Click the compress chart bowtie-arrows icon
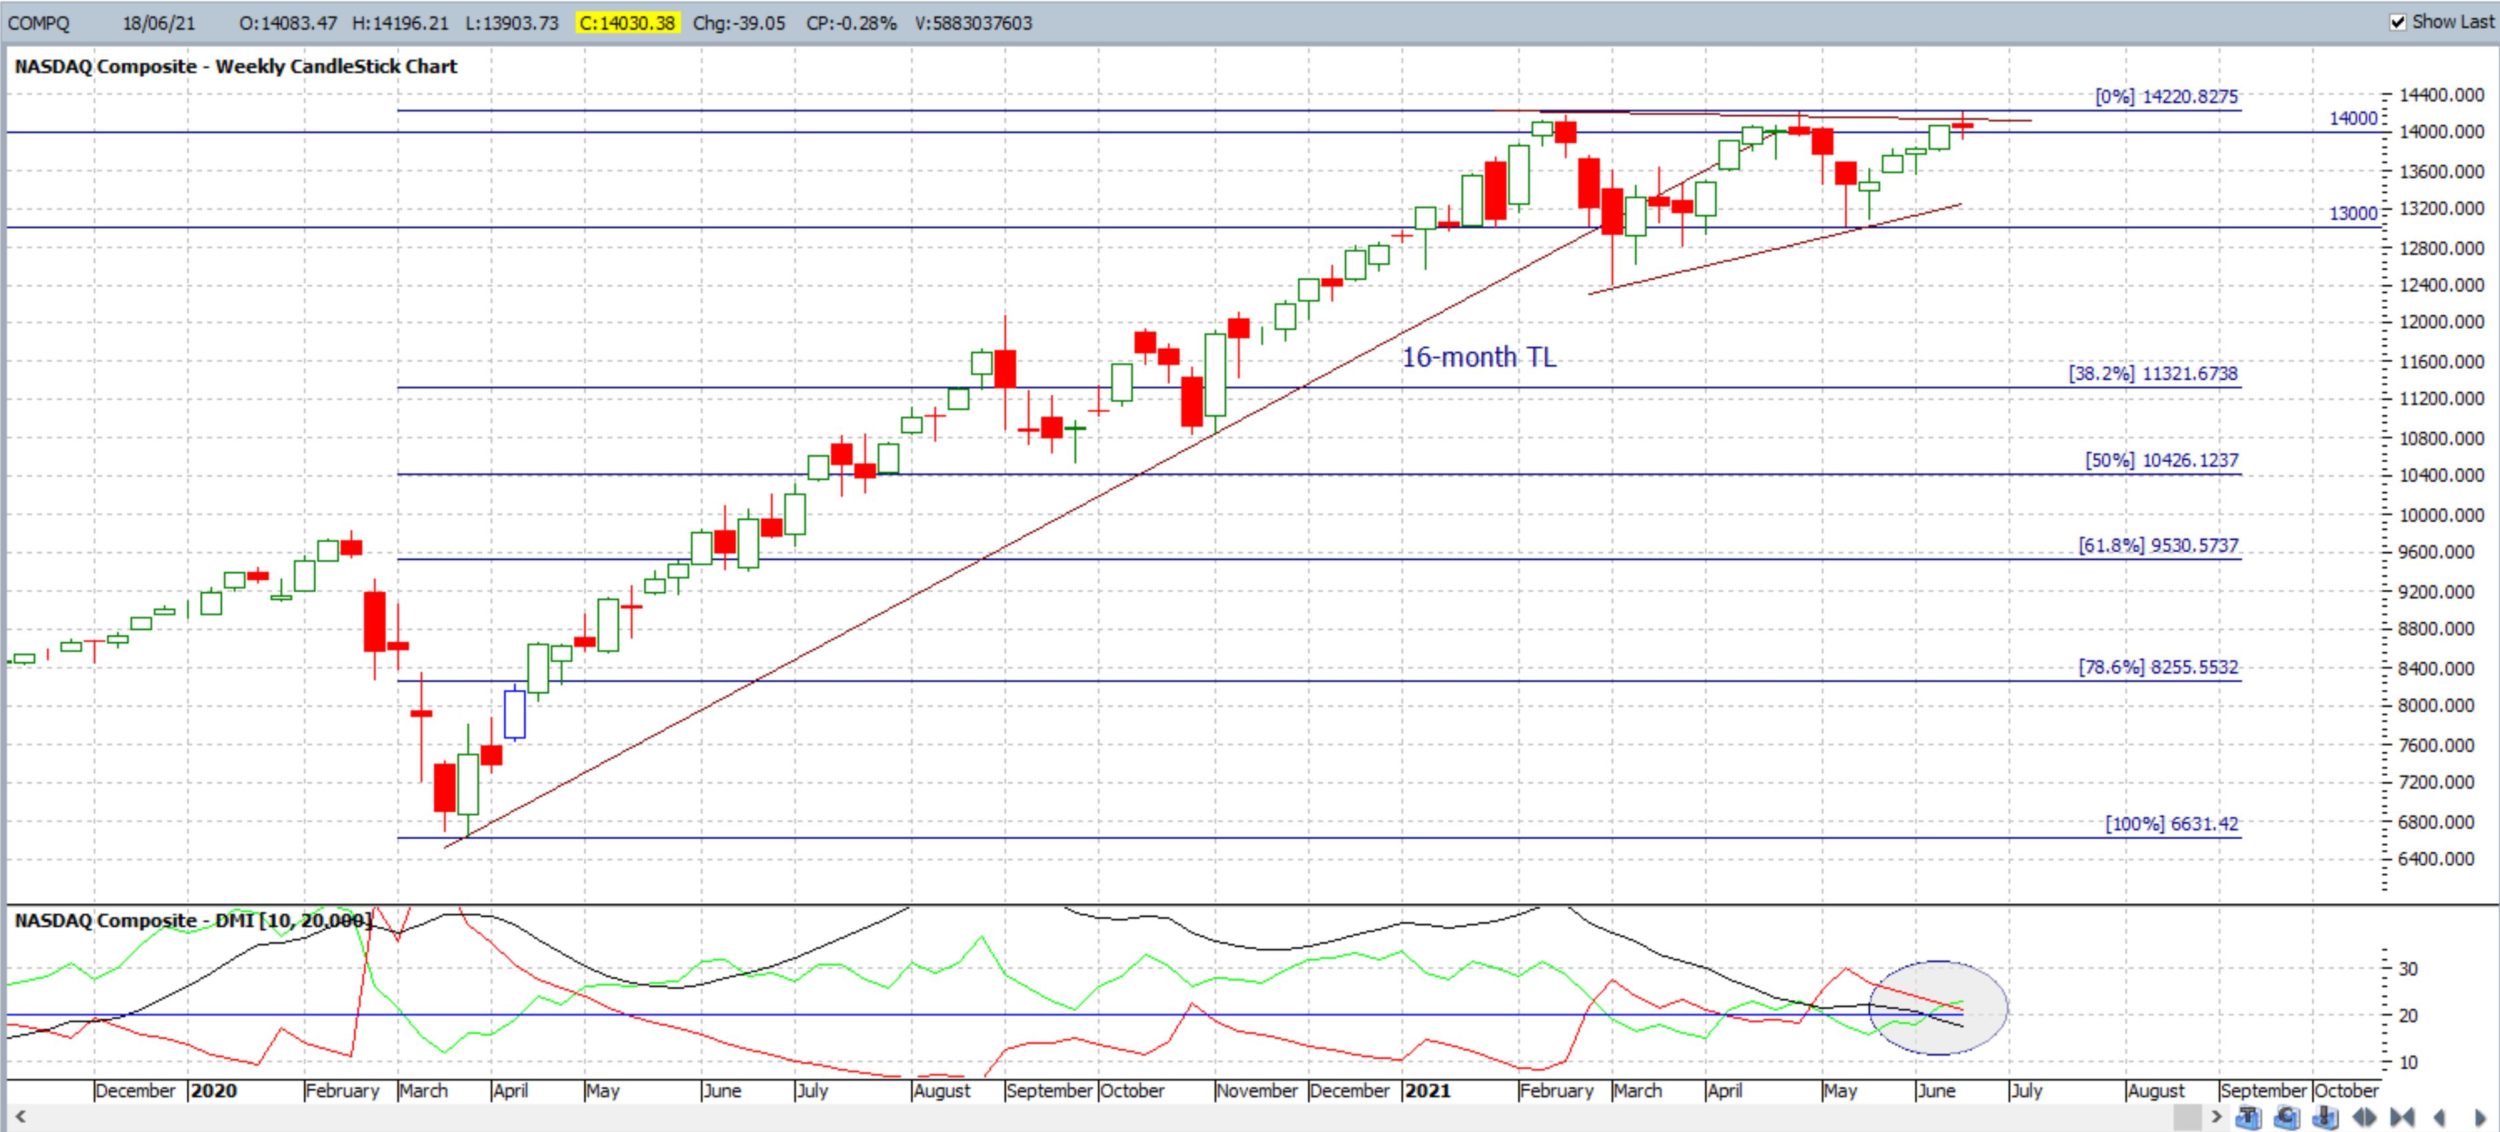The height and width of the screenshot is (1132, 2500). point(2402,1117)
